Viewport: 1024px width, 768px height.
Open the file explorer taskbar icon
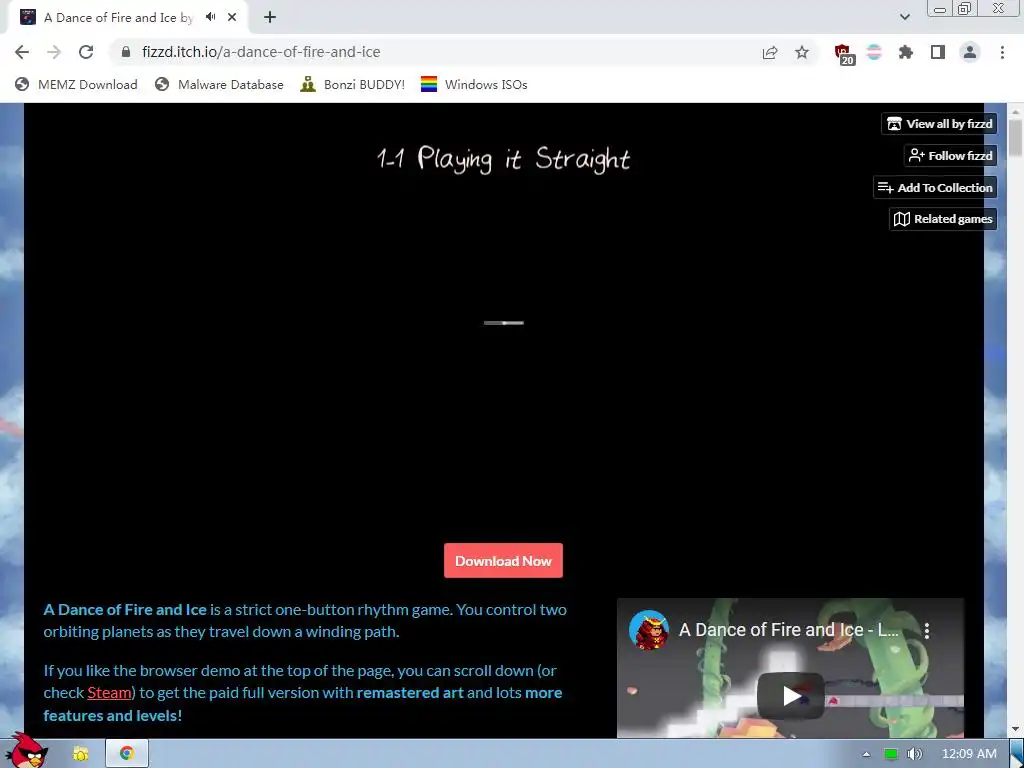pos(81,754)
